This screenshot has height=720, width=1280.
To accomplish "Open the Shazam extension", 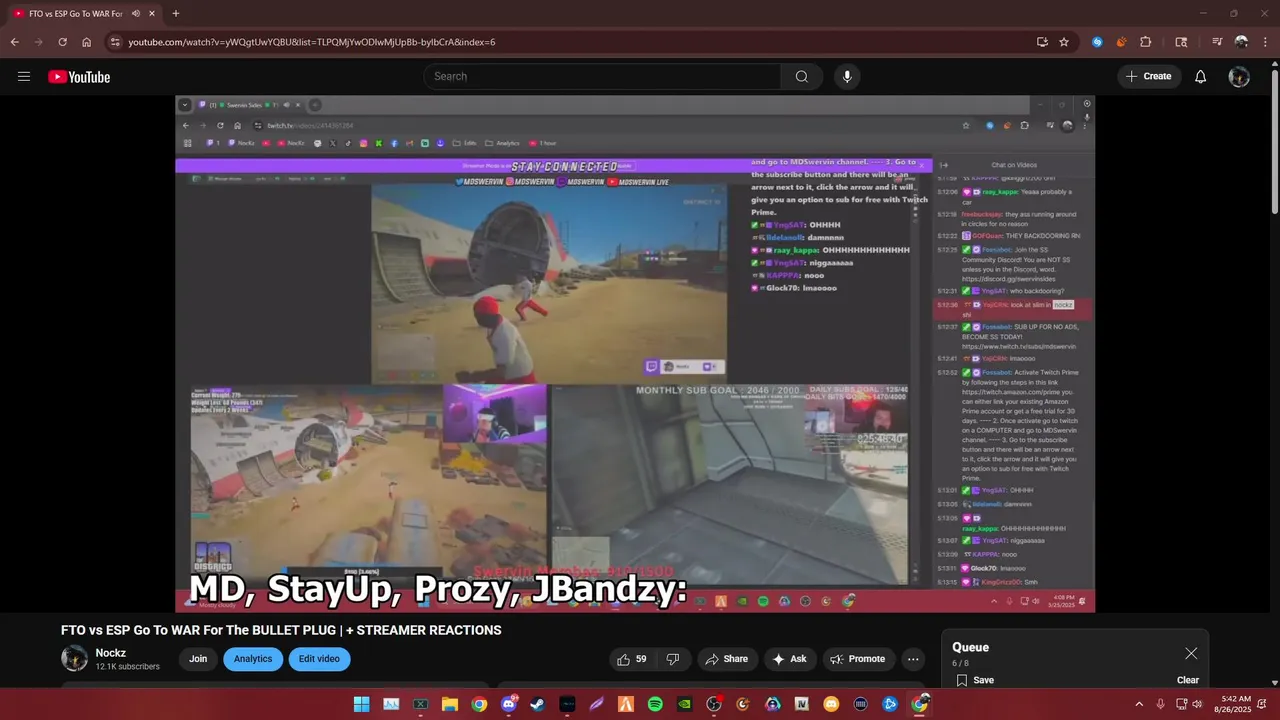I will (x=1097, y=42).
